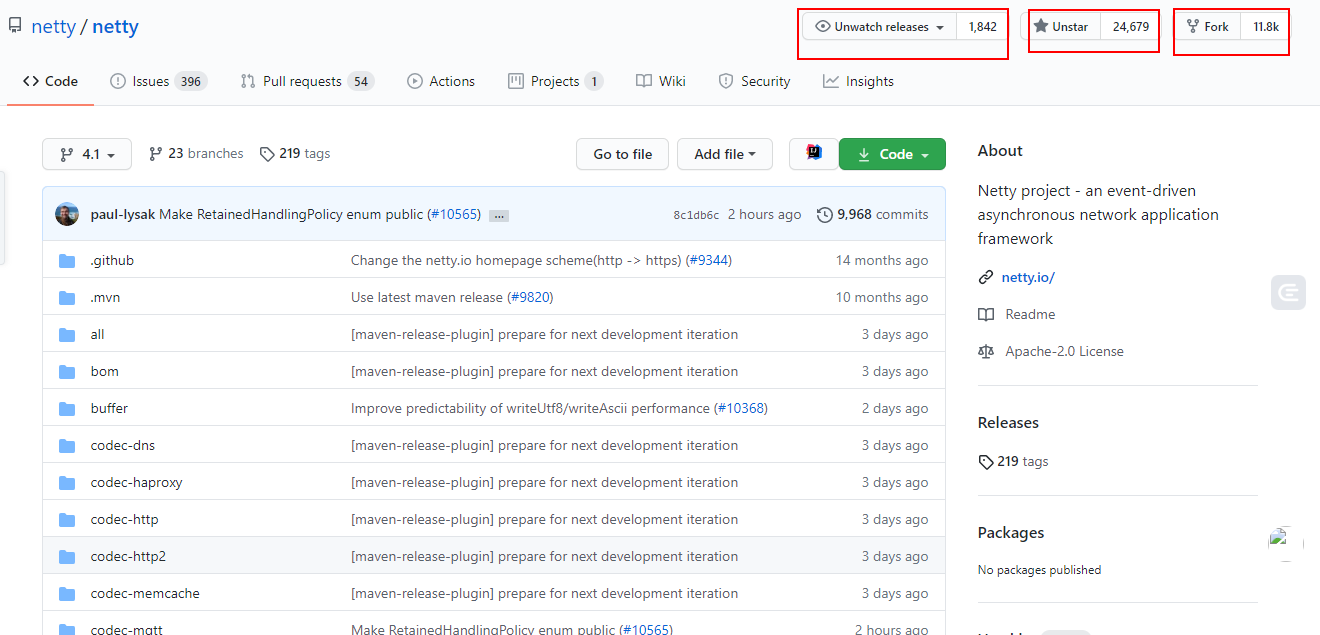
Task: Open the Insights tab
Action: pos(858,81)
